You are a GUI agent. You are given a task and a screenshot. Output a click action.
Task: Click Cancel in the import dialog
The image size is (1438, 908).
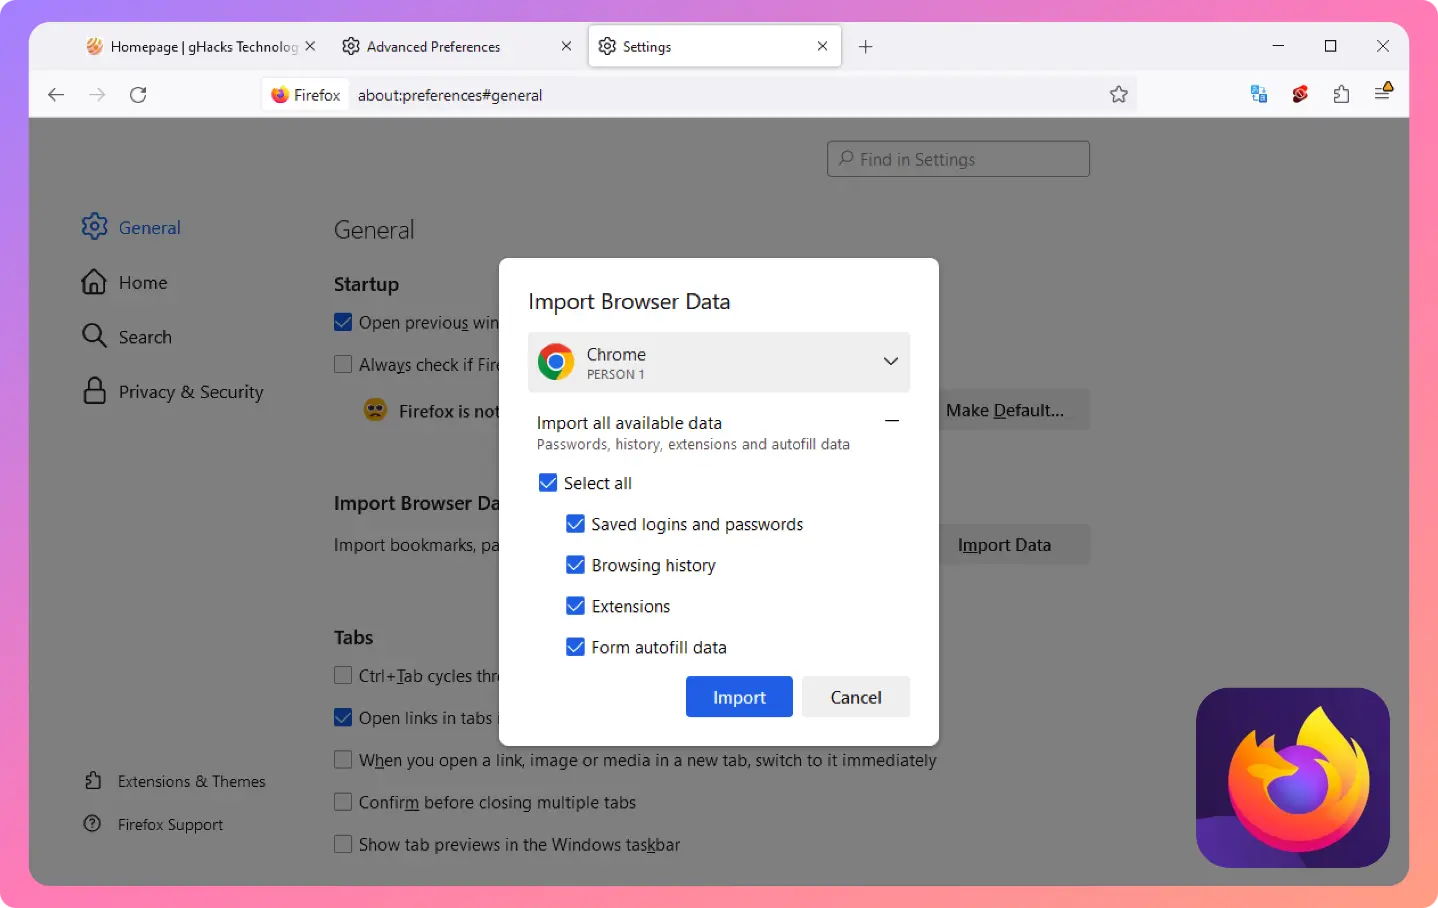tap(856, 697)
